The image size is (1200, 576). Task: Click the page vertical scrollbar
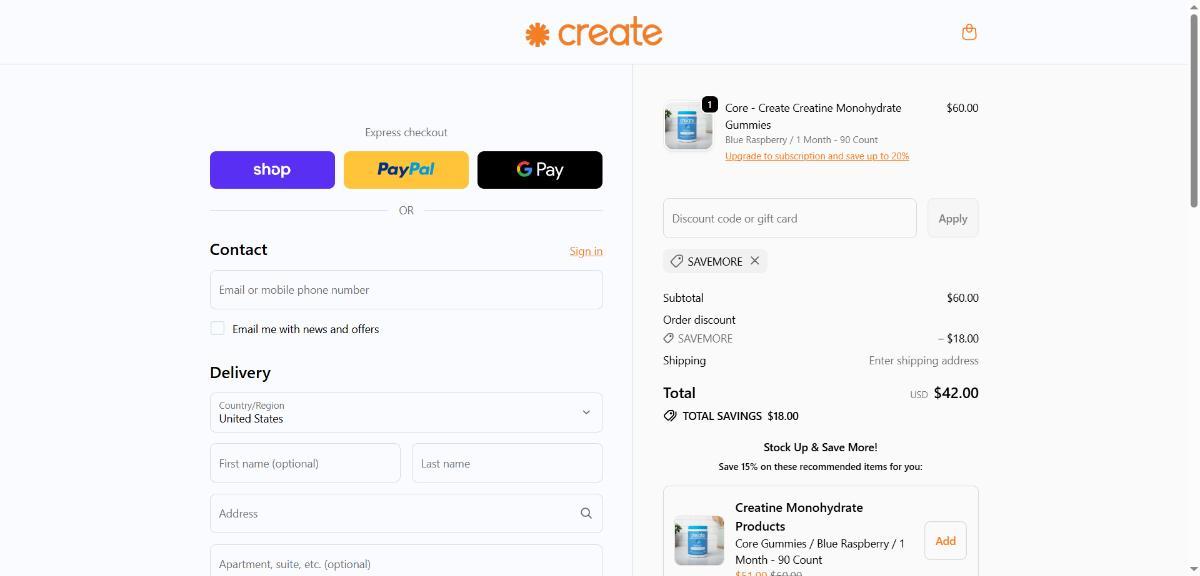(x=1193, y=110)
